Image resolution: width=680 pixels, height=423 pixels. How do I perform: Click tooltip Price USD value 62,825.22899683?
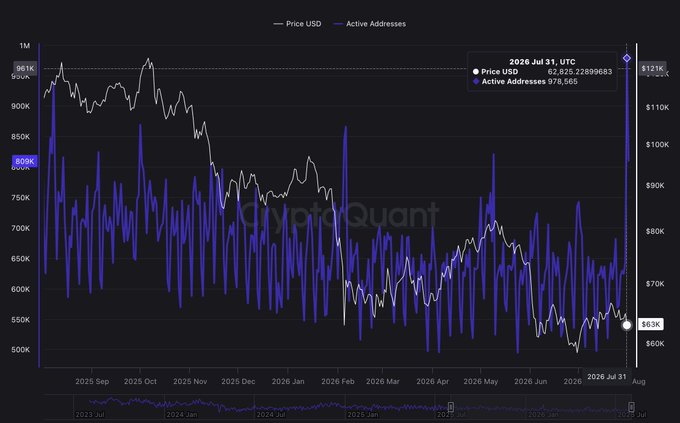pos(580,72)
